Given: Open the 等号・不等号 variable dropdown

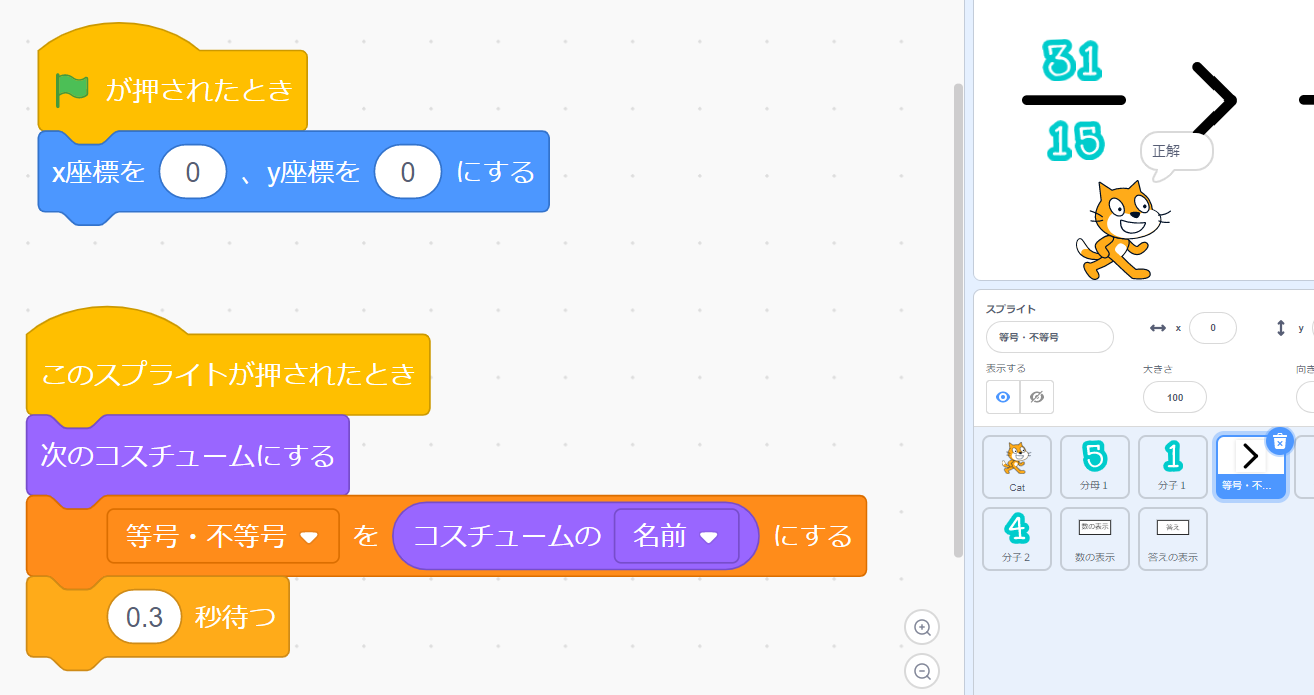Looking at the screenshot, I should tap(222, 536).
